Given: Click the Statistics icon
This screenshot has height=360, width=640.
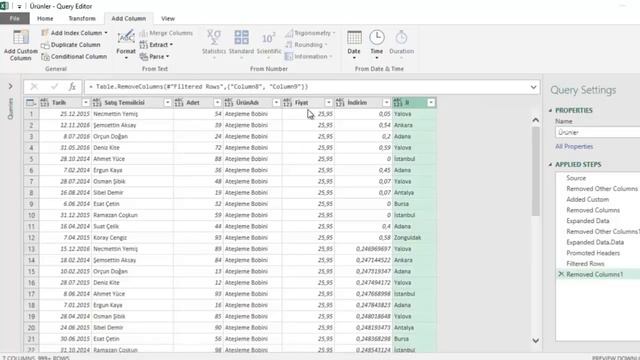Looking at the screenshot, I should click(213, 38).
